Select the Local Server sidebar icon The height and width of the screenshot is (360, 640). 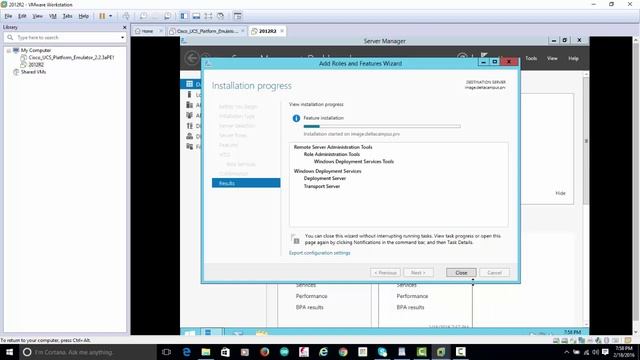pyautogui.click(x=189, y=94)
